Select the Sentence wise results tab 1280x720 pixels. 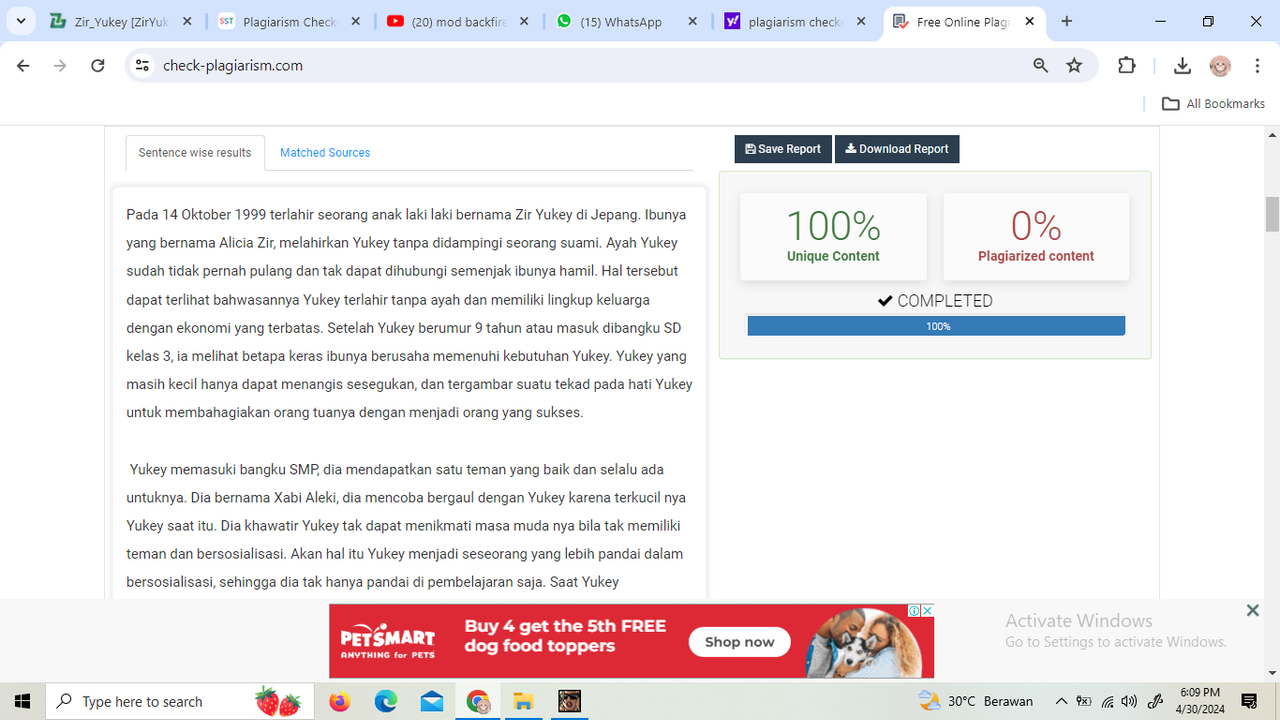coord(195,153)
